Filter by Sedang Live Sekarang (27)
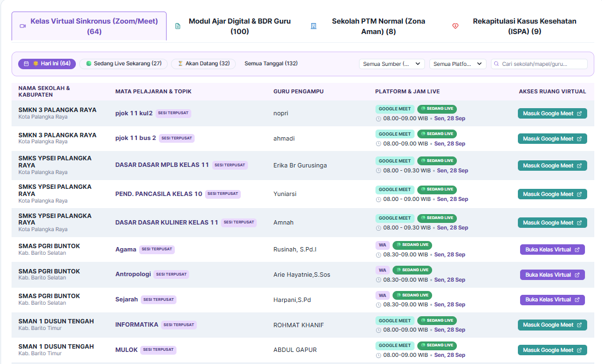 click(124, 64)
